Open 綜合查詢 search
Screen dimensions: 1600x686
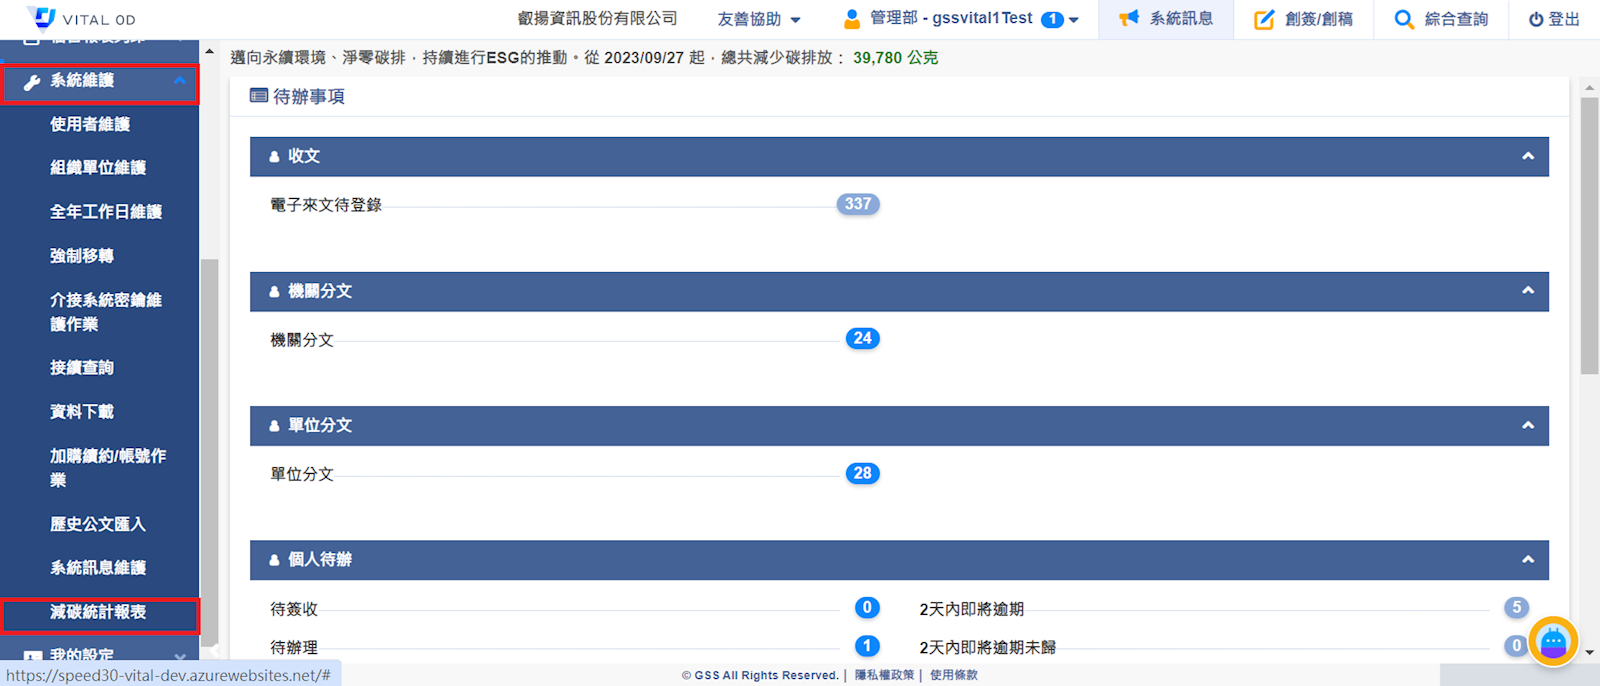point(1441,19)
